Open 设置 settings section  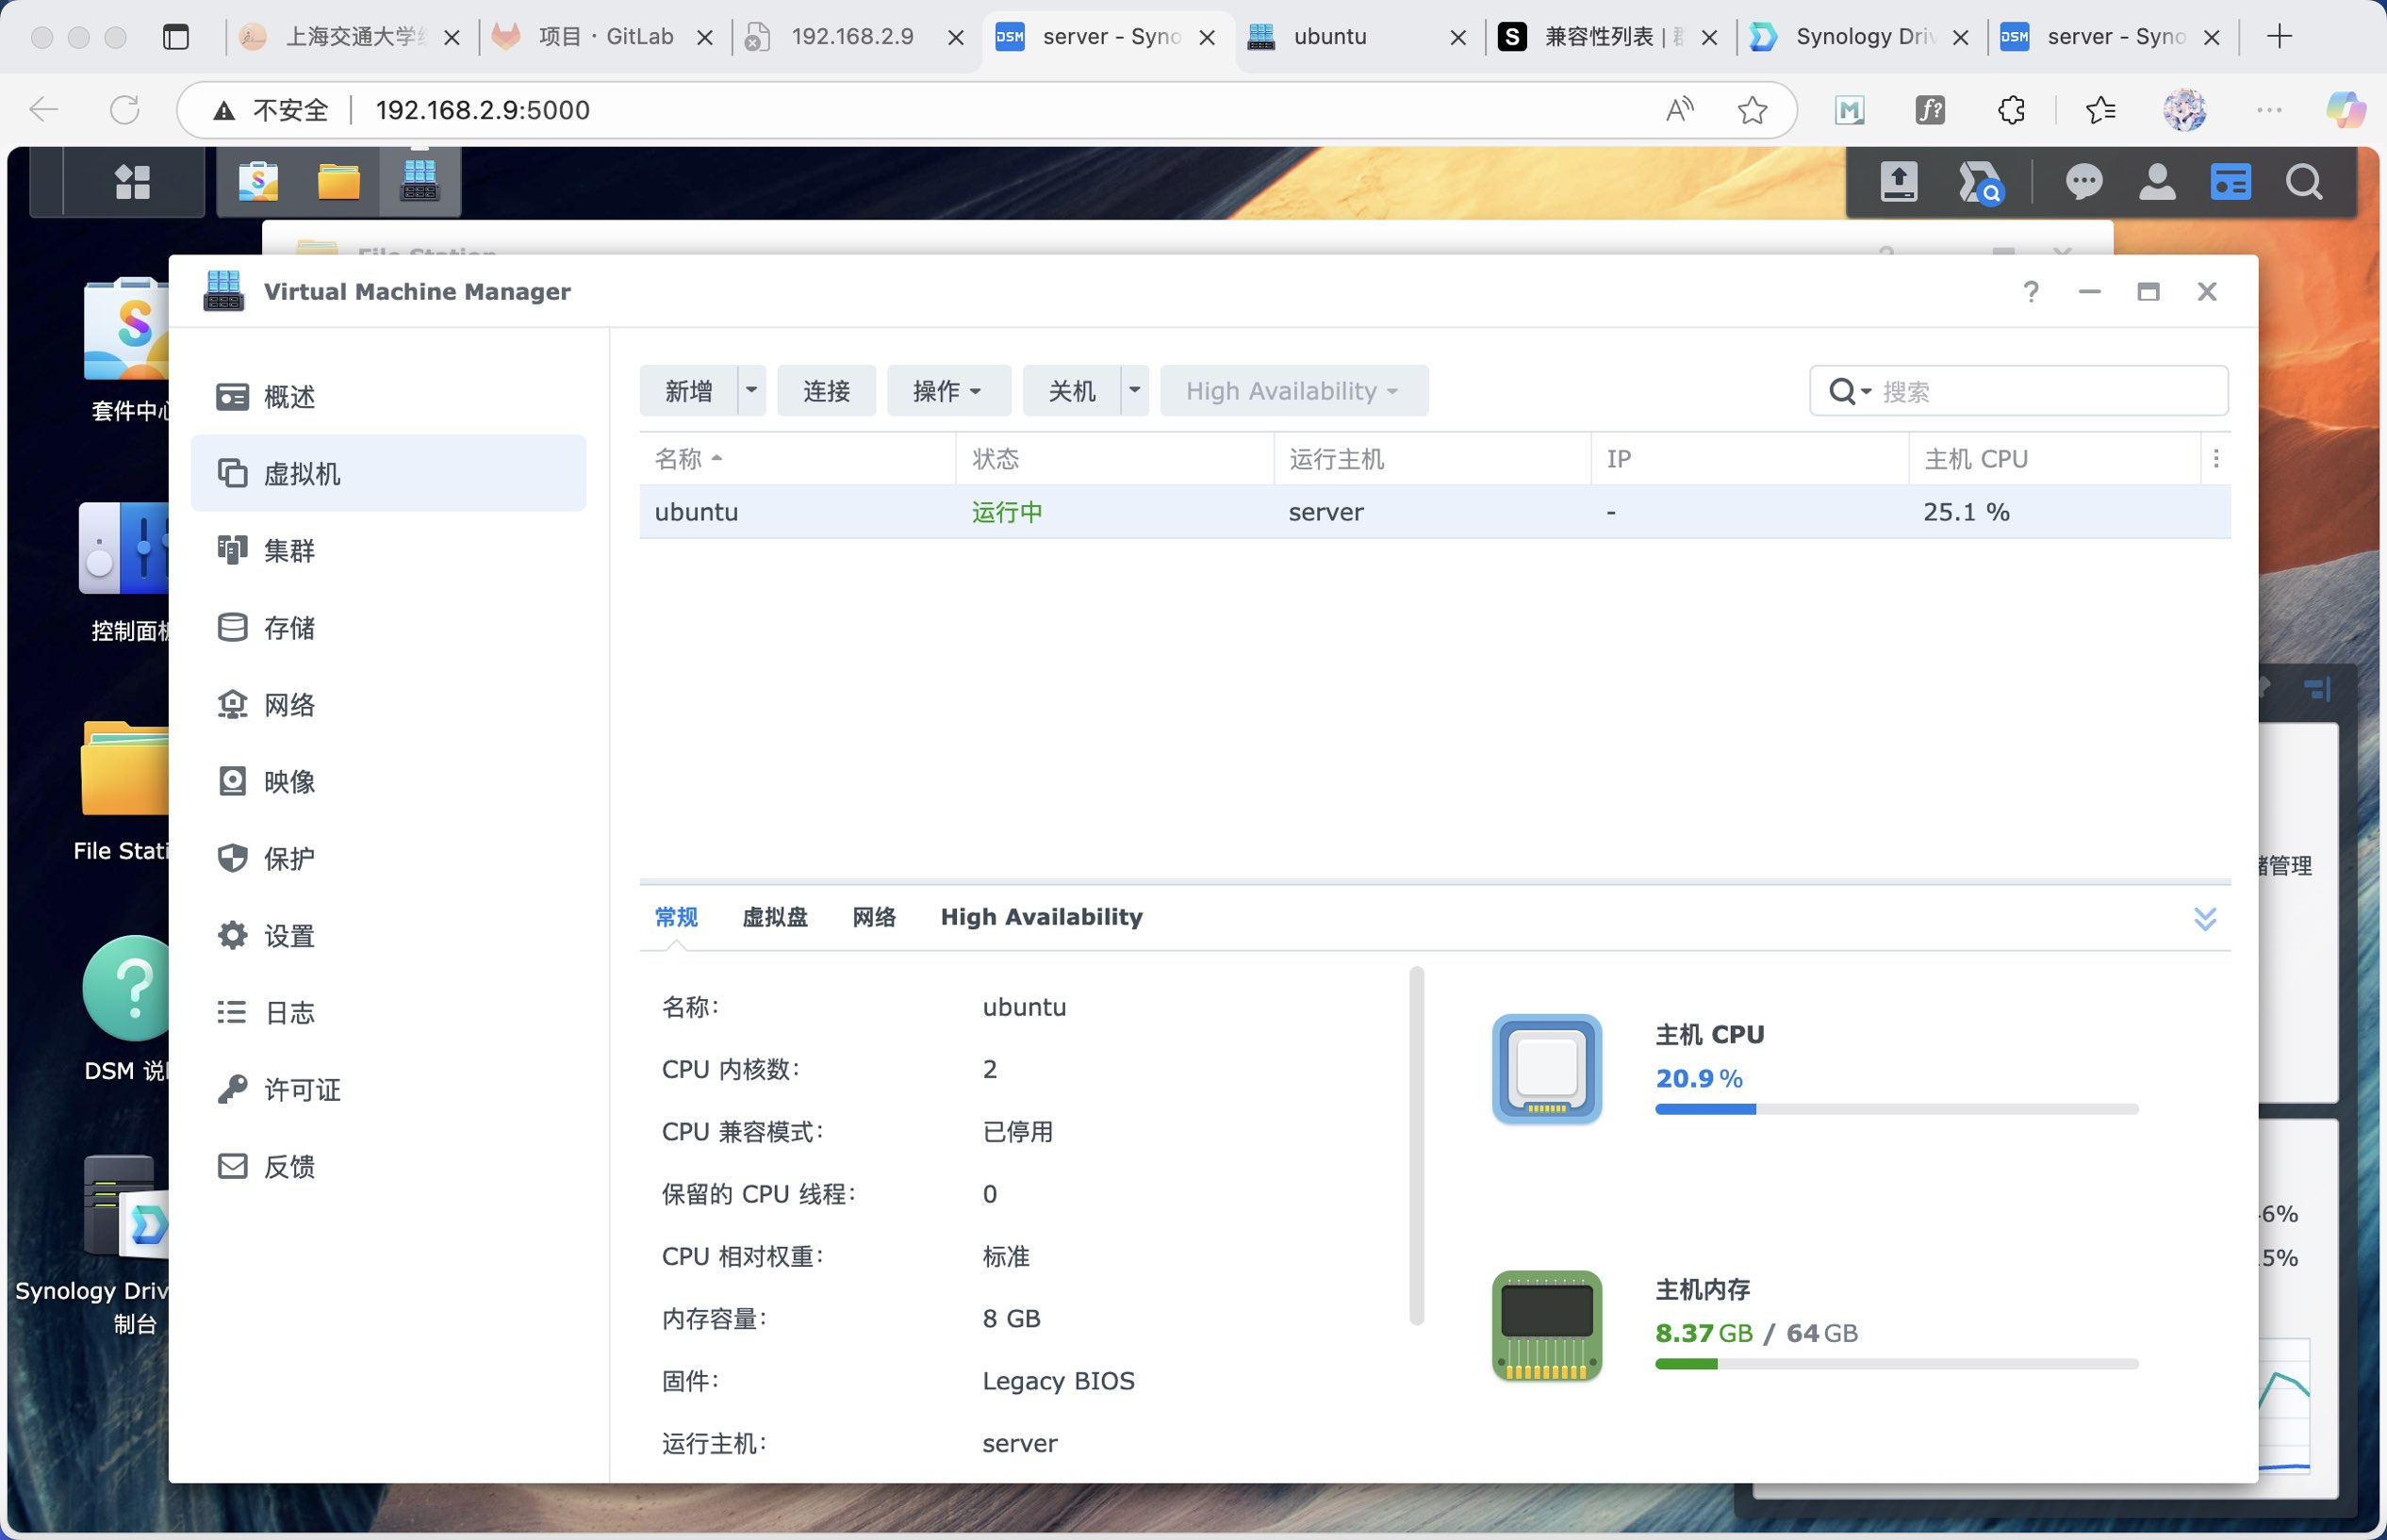coord(388,935)
